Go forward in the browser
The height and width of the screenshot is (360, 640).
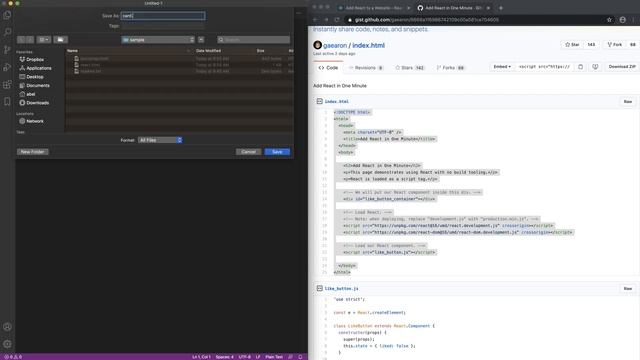pyautogui.click(x=326, y=20)
